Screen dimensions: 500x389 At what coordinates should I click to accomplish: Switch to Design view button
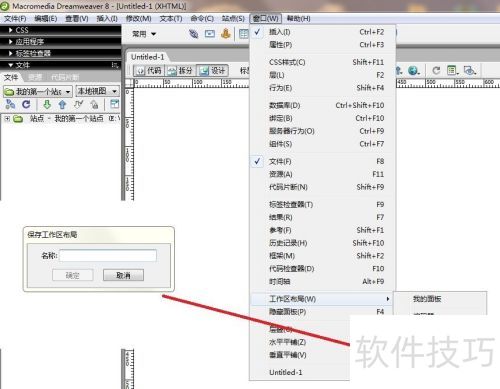(212, 70)
